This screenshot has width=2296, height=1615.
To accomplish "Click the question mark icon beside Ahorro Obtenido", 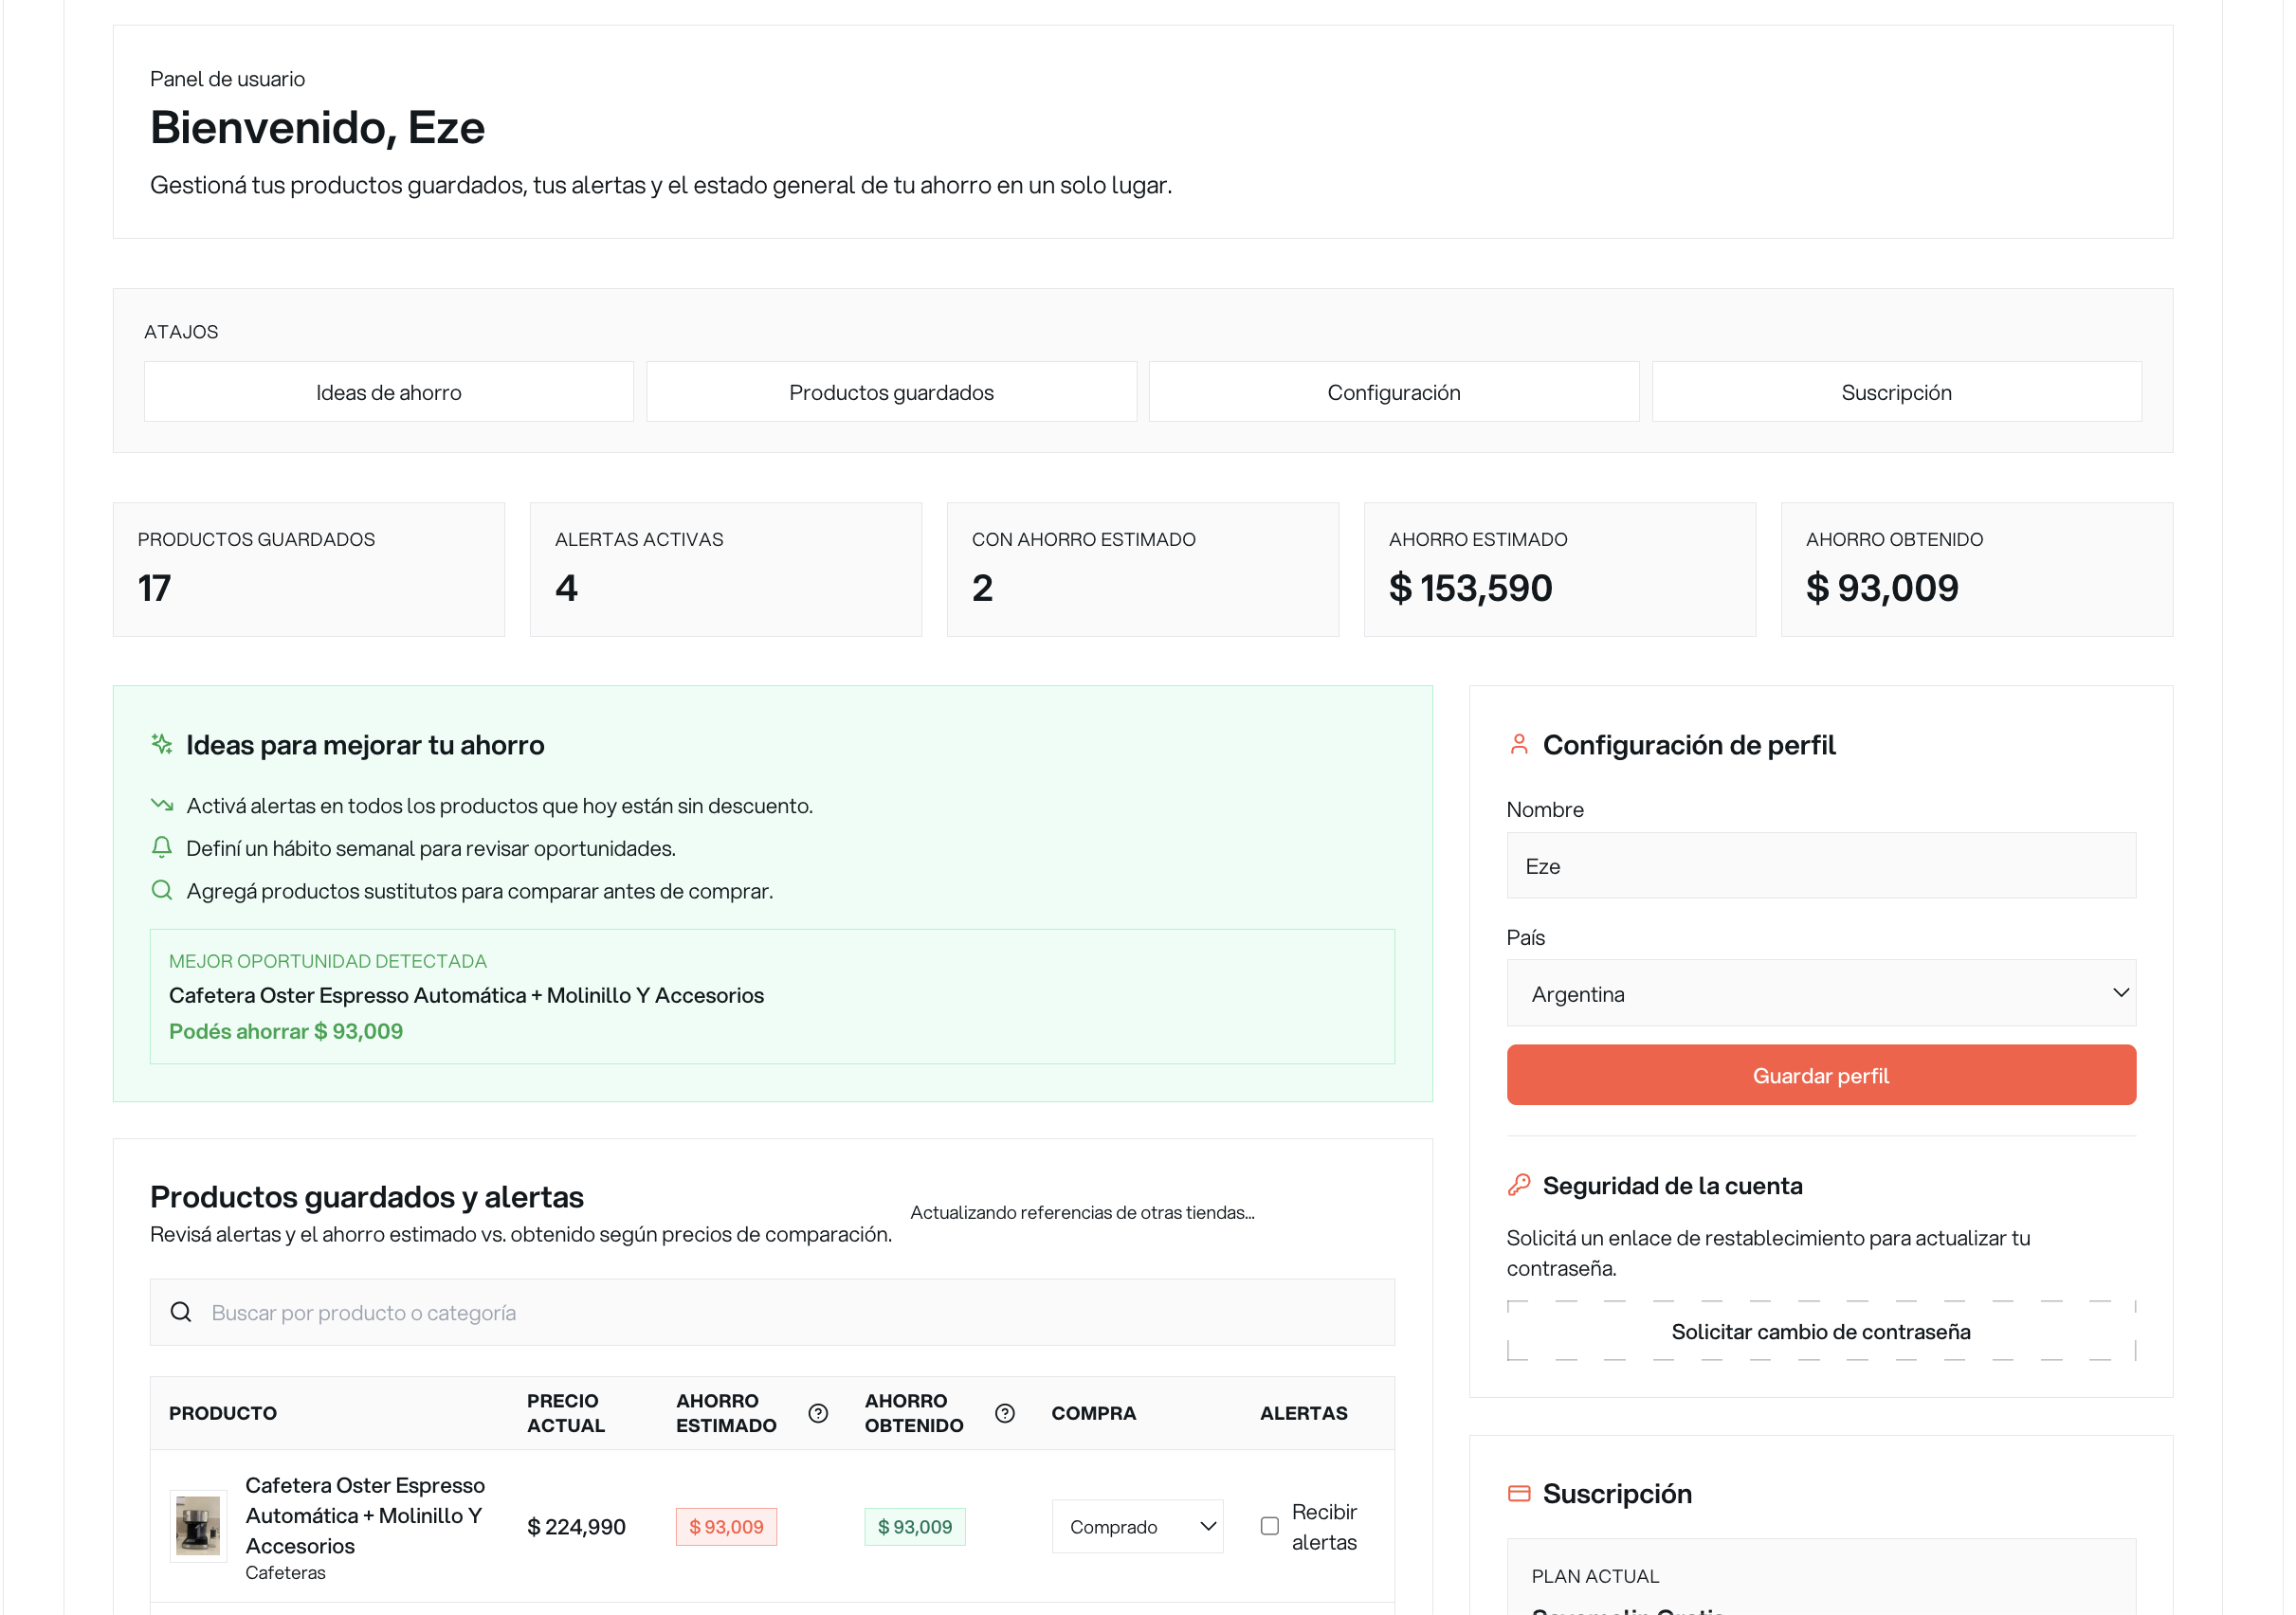I will tap(1004, 1413).
